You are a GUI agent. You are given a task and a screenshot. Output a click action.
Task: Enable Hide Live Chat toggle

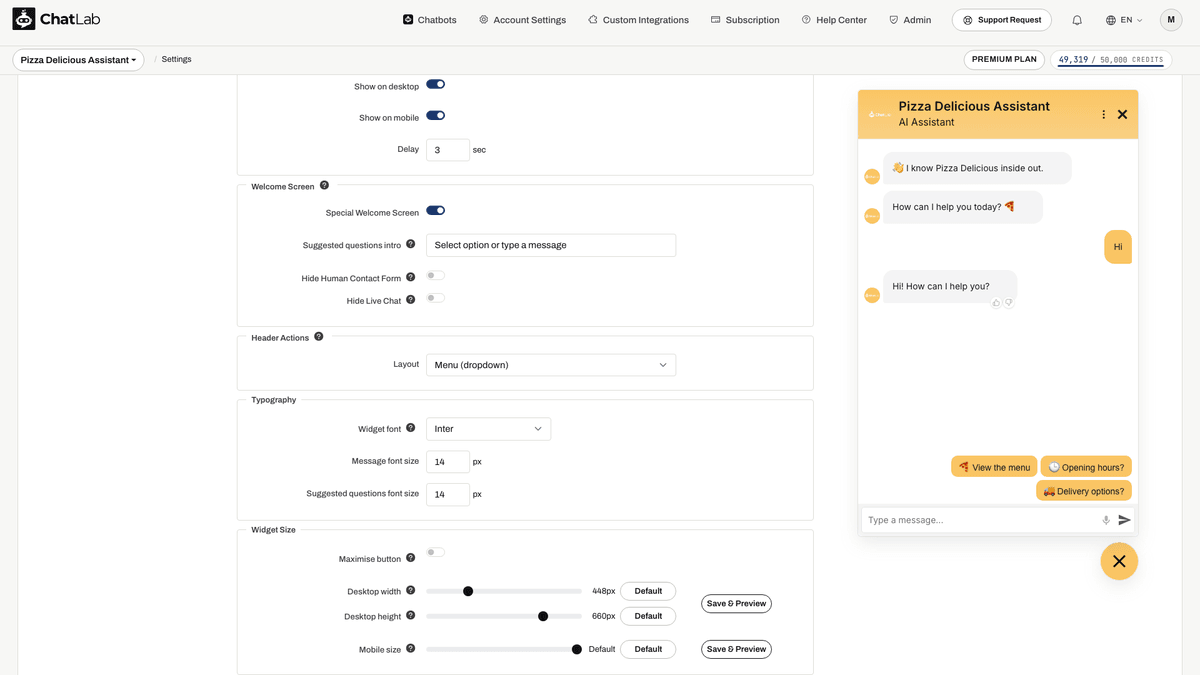click(x=436, y=298)
